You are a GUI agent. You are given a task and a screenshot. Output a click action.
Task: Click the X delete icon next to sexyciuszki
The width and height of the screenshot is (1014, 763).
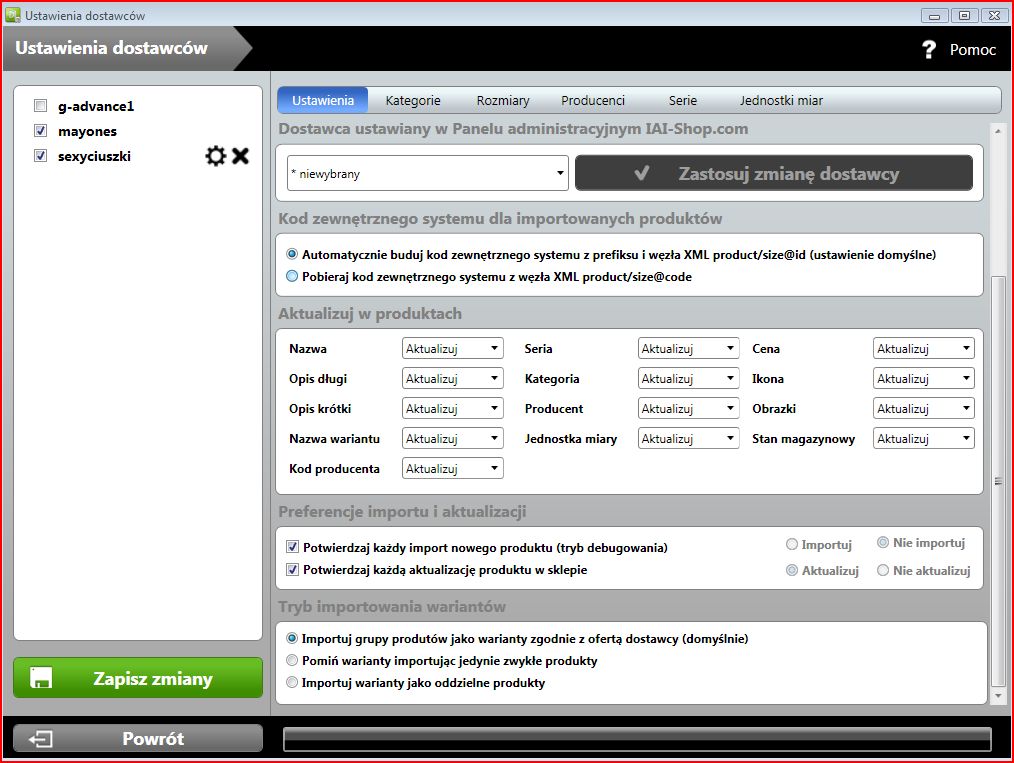pos(240,156)
